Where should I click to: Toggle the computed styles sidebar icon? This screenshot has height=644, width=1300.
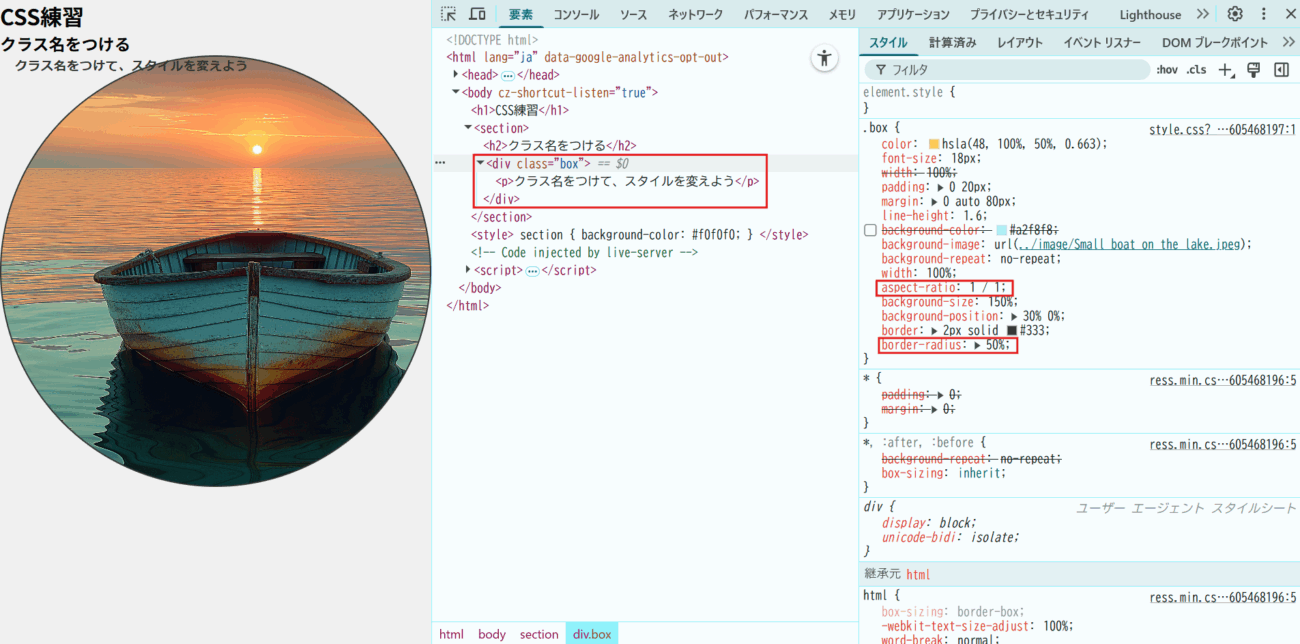1281,70
